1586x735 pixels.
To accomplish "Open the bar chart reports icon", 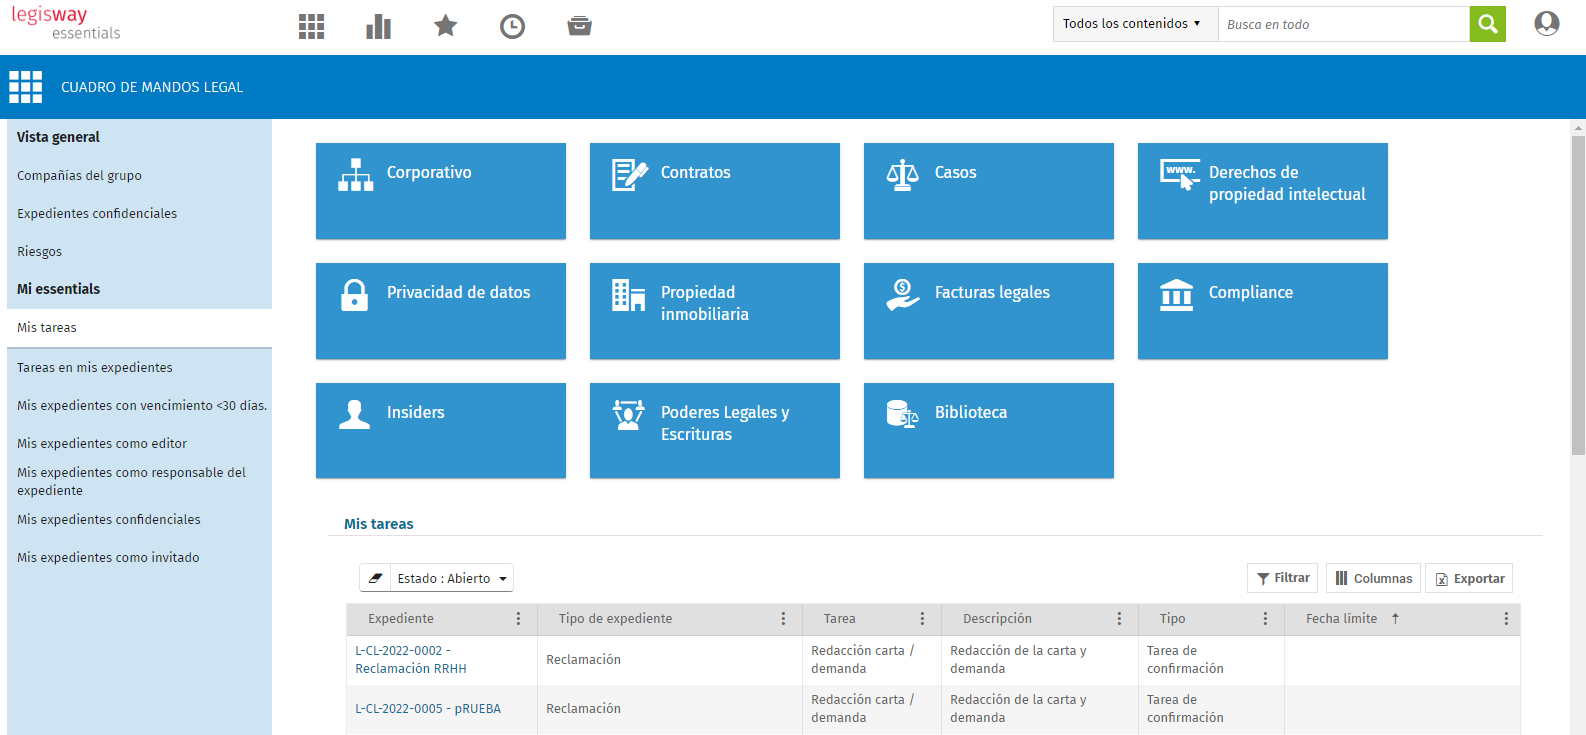I will 378,27.
